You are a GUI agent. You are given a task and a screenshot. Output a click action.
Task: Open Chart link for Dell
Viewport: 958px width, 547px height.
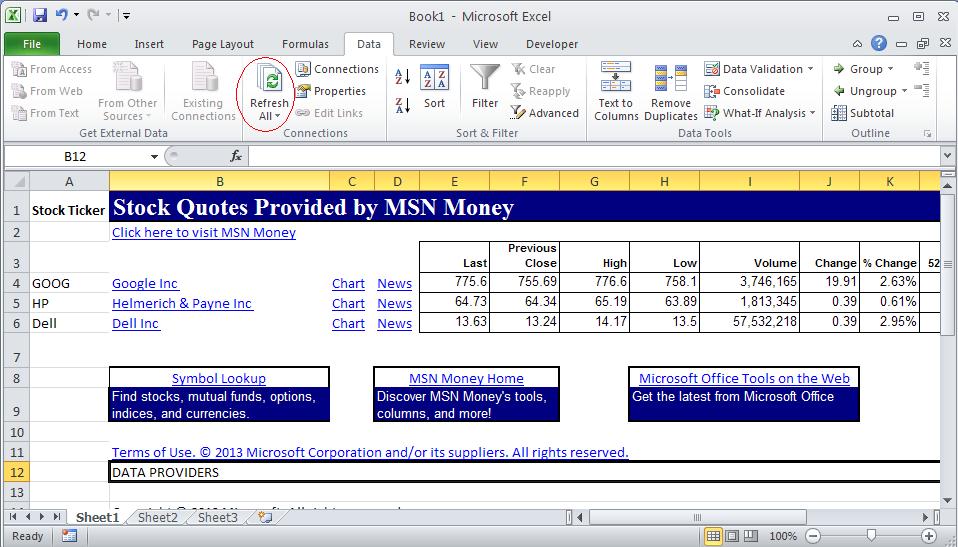[x=348, y=324]
